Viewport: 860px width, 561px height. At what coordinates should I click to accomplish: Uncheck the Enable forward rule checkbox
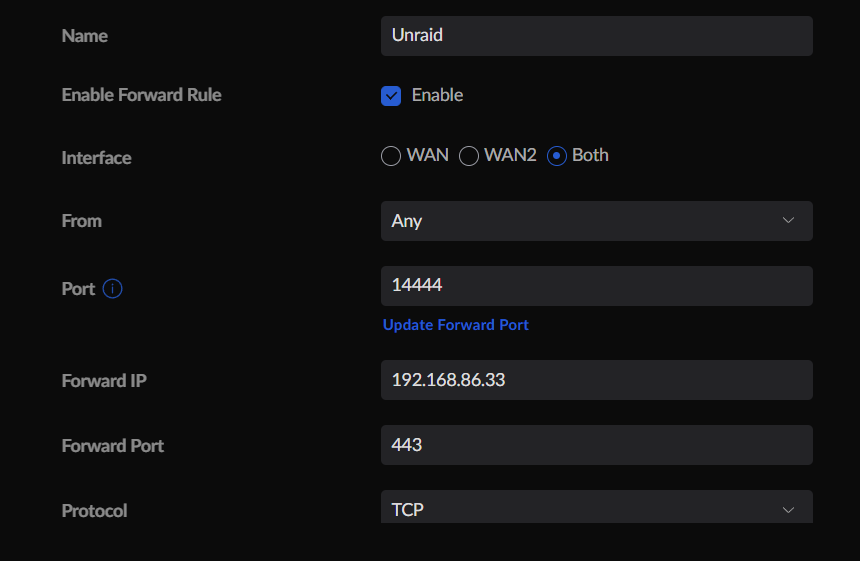coord(391,96)
